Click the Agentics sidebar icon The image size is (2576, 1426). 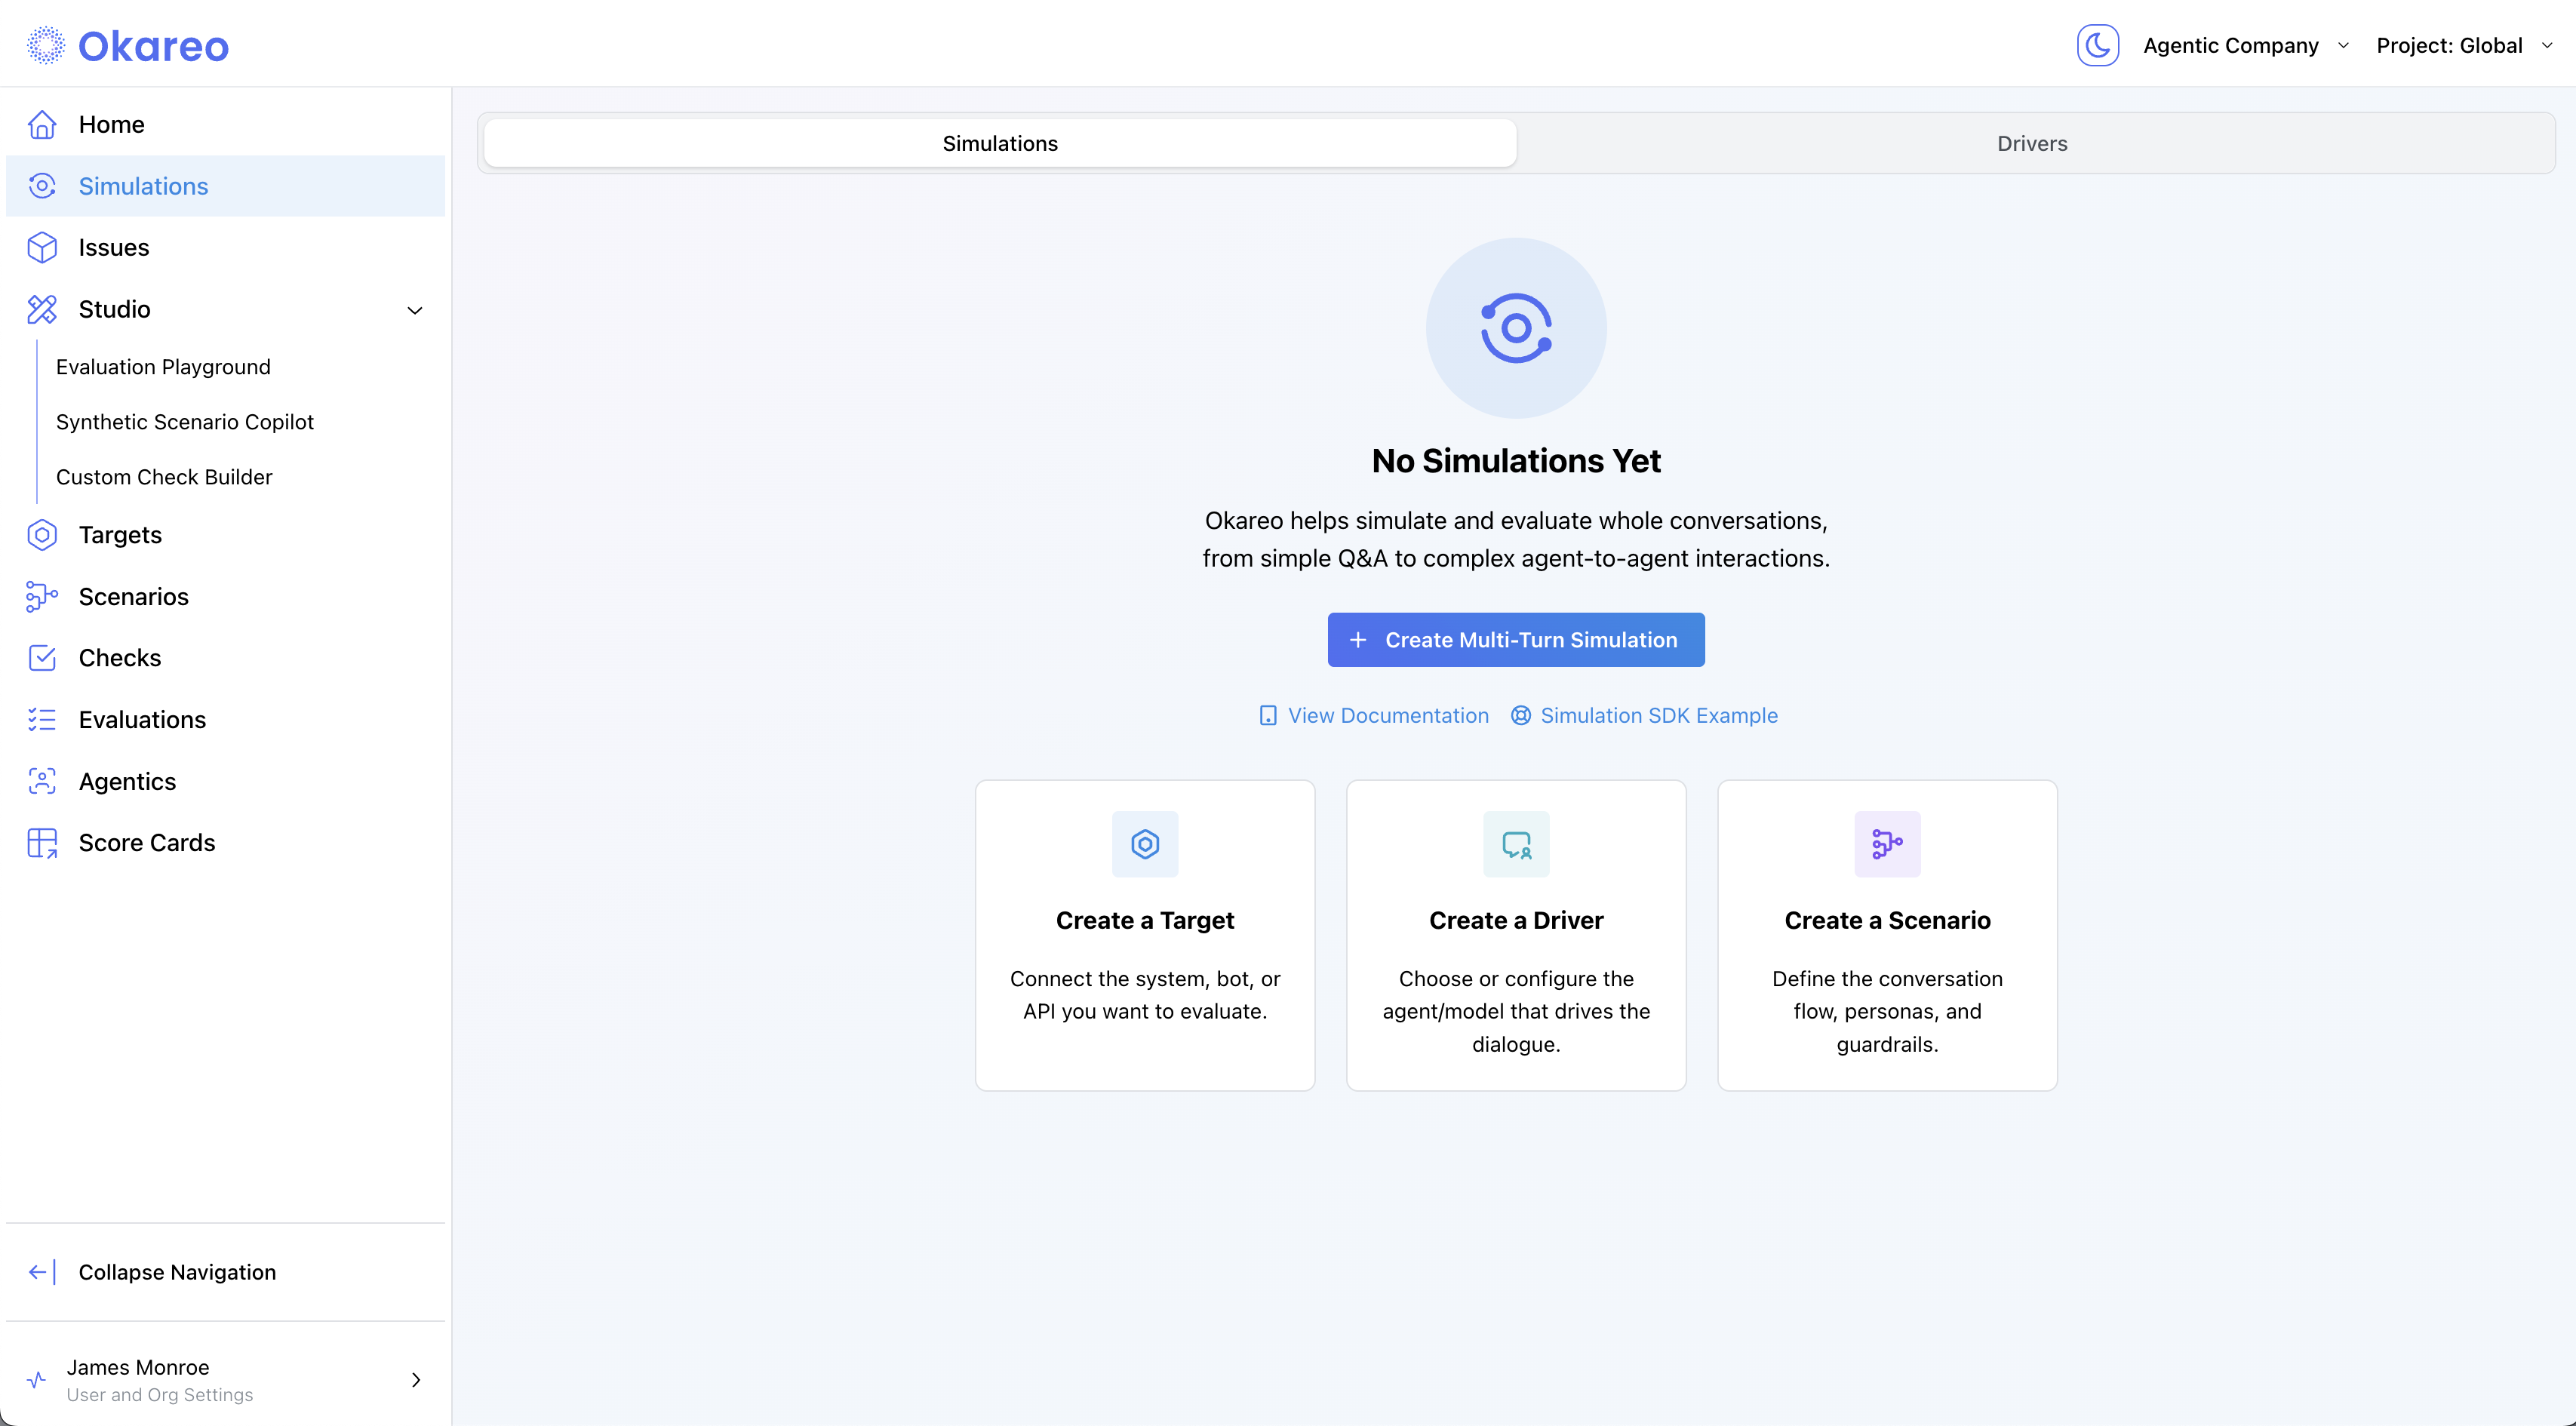pos(42,781)
